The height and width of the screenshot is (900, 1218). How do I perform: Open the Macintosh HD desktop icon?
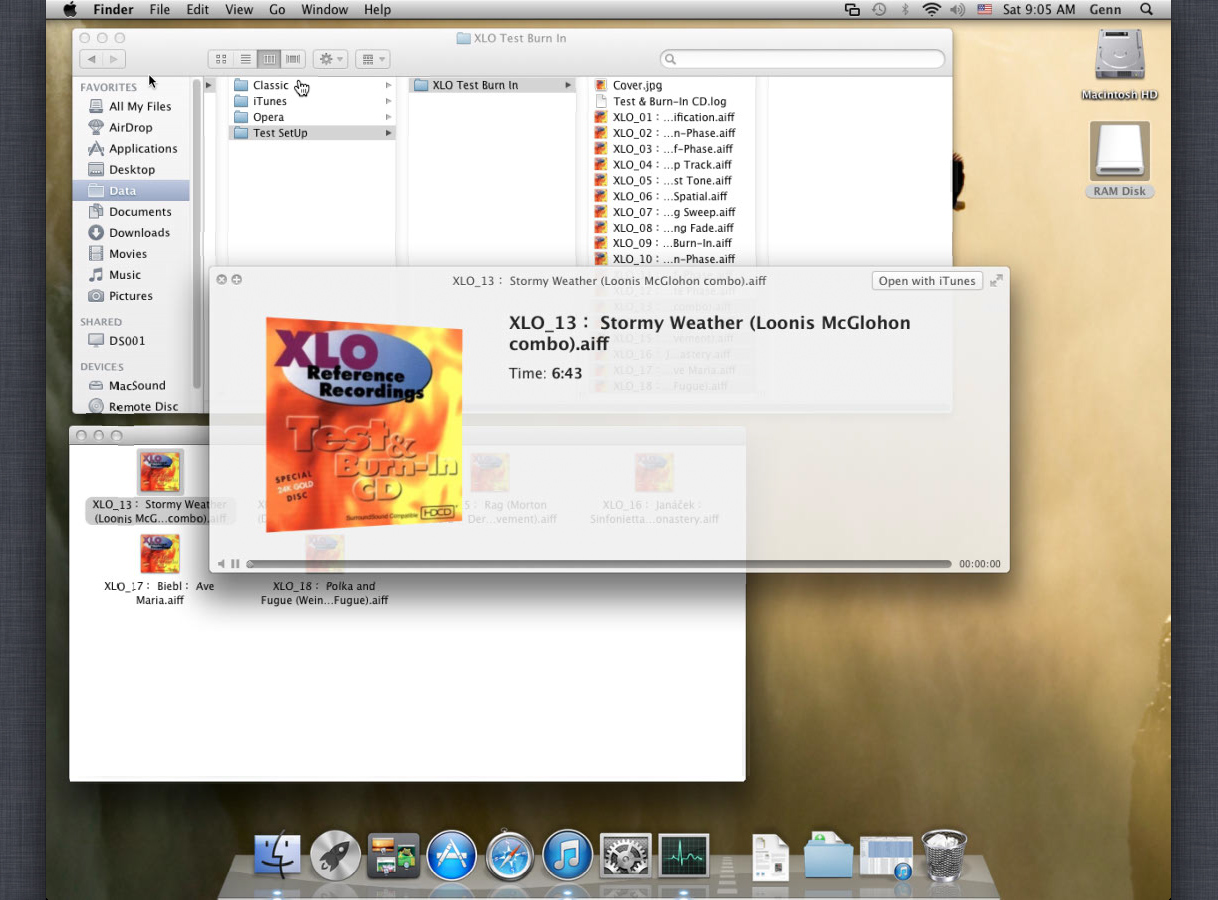[1119, 65]
